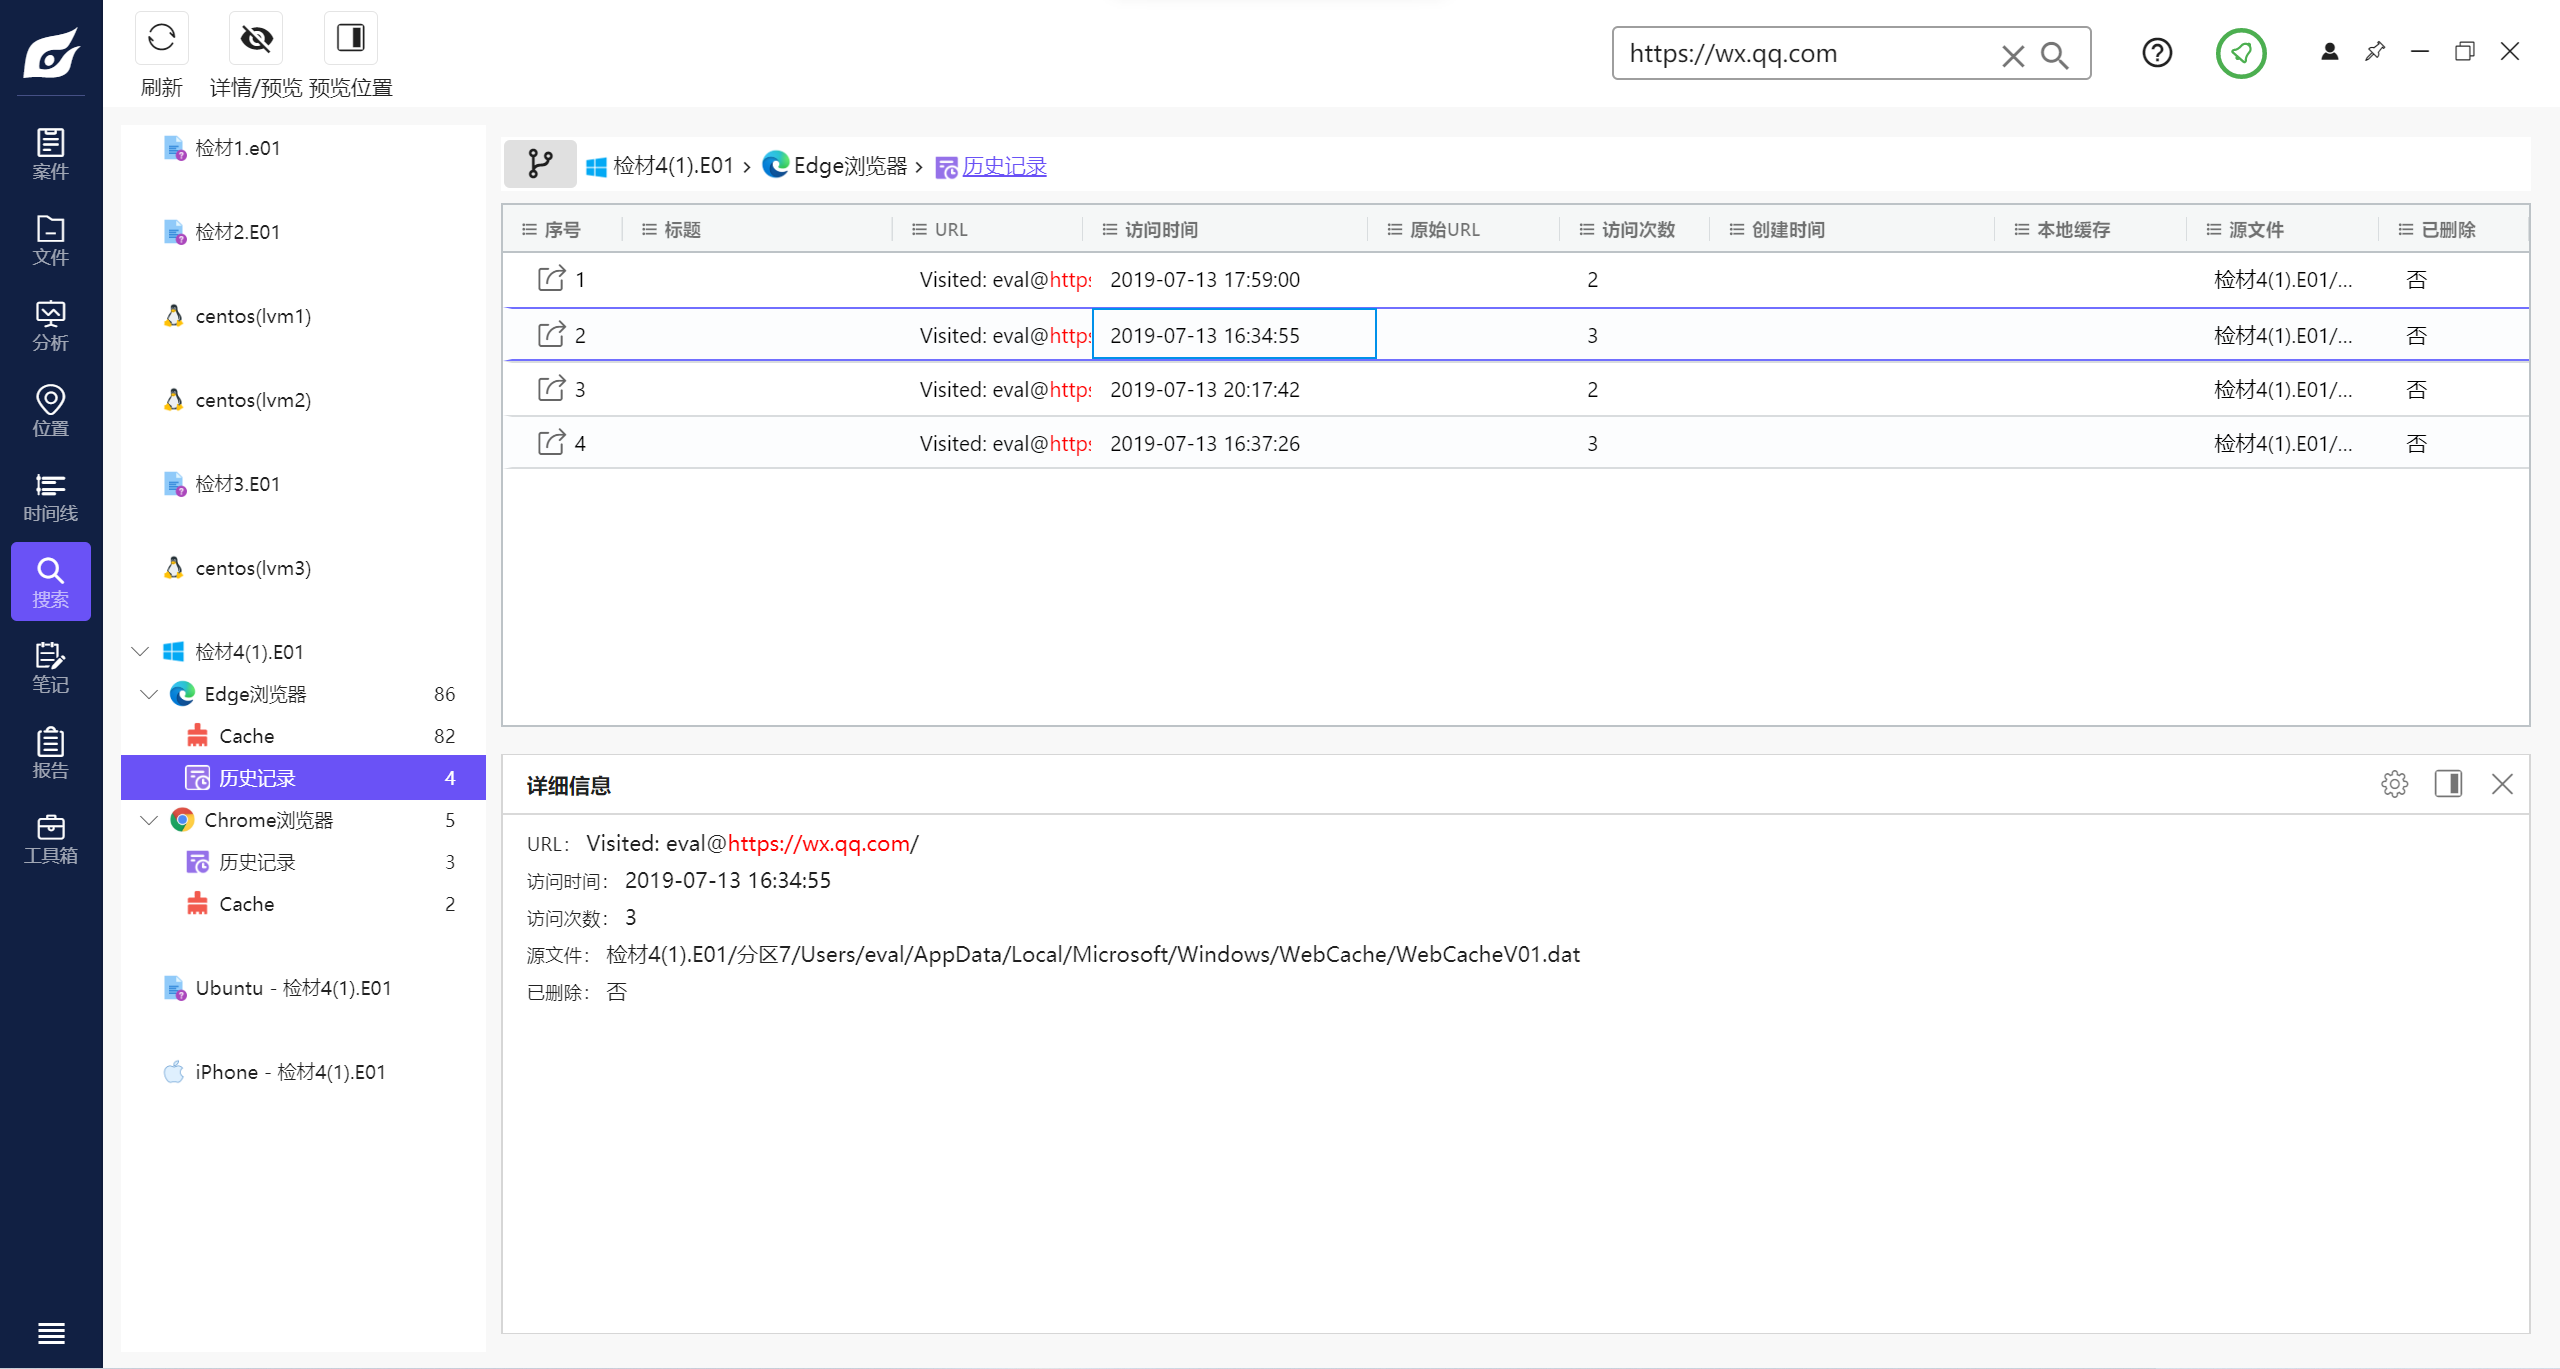Open the user account icon
Screen dimensions: 2560x1369
click(x=2329, y=51)
